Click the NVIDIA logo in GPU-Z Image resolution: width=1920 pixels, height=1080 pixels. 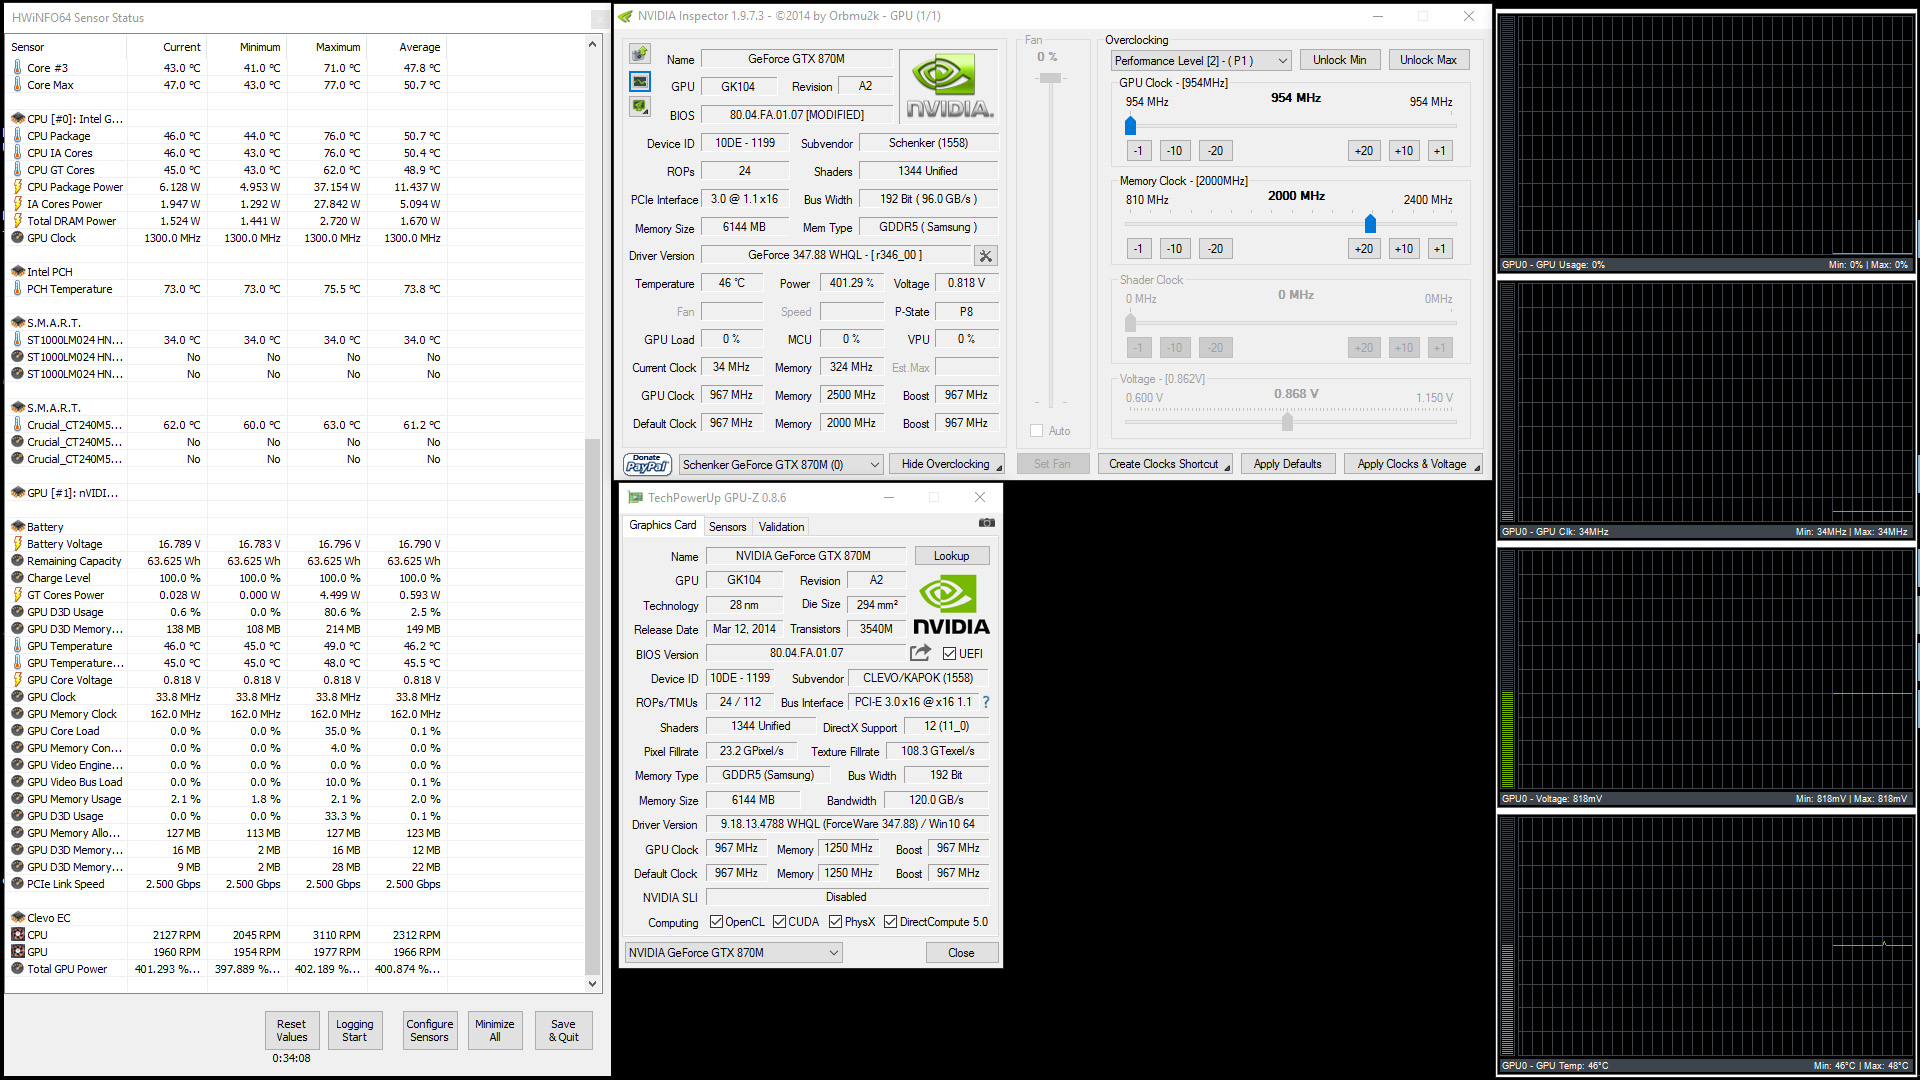(x=951, y=605)
